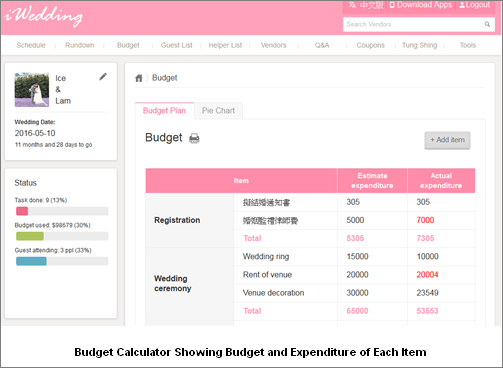Click the iWedding logo

coord(44,16)
